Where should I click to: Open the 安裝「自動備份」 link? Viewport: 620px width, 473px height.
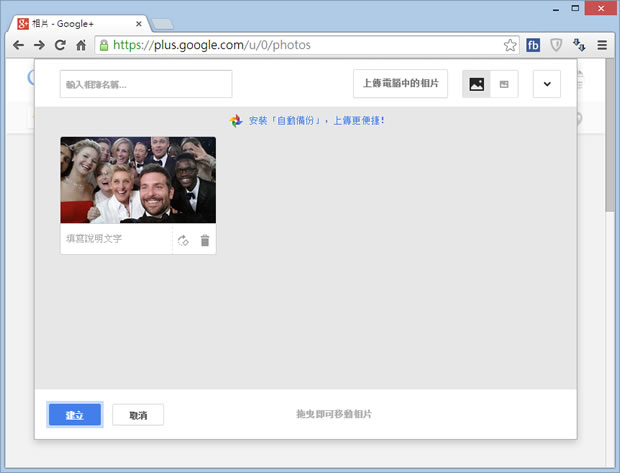tap(316, 120)
